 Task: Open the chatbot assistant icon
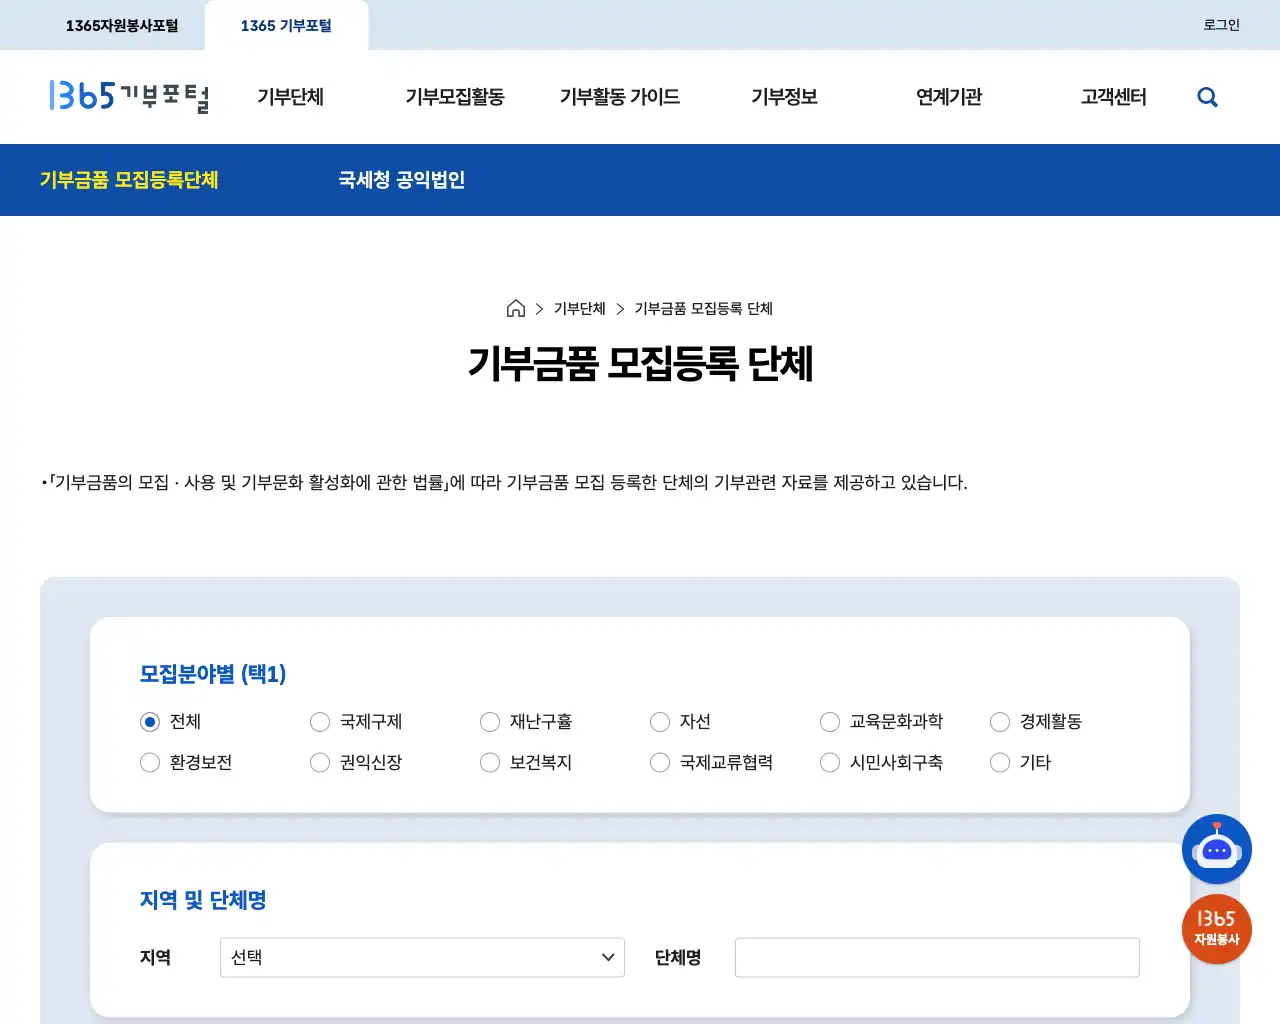click(x=1217, y=849)
